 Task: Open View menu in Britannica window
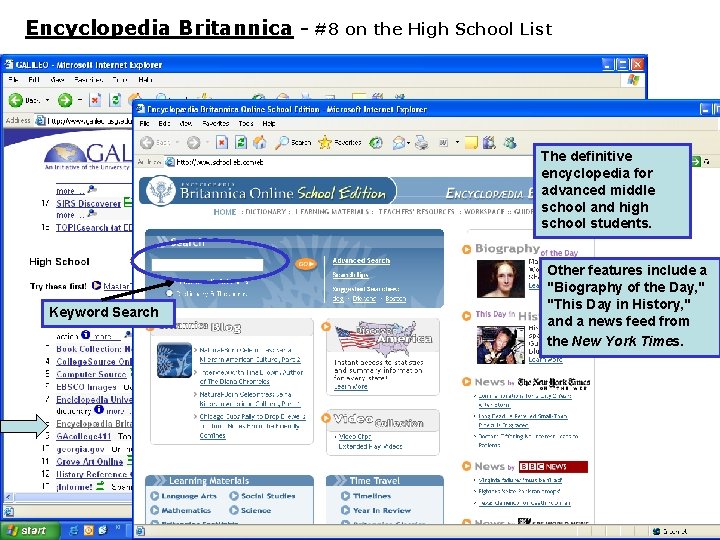[x=186, y=124]
